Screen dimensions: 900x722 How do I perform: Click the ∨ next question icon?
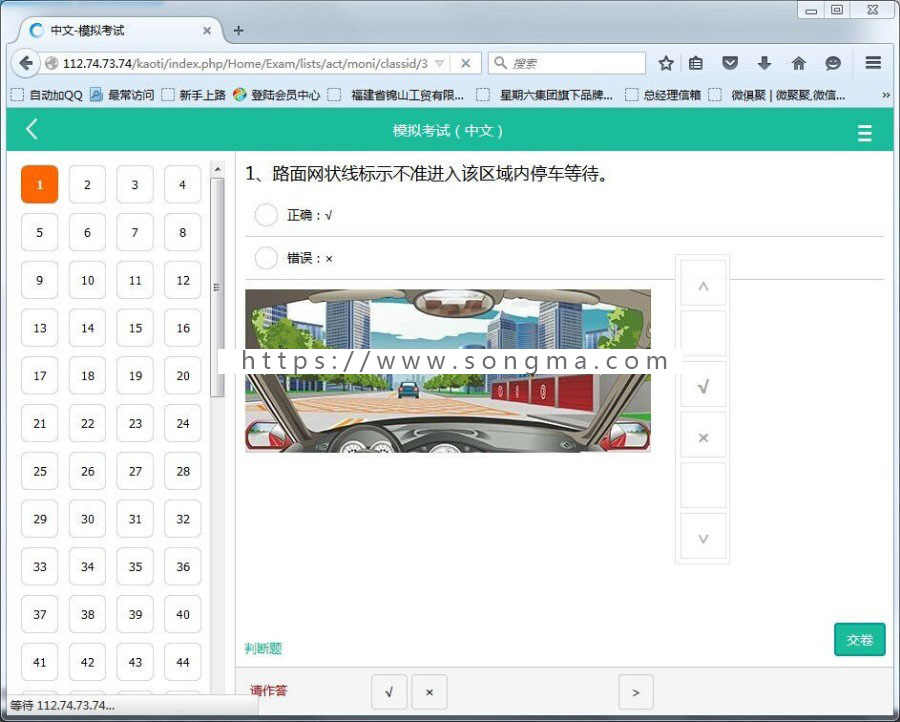[x=702, y=537]
